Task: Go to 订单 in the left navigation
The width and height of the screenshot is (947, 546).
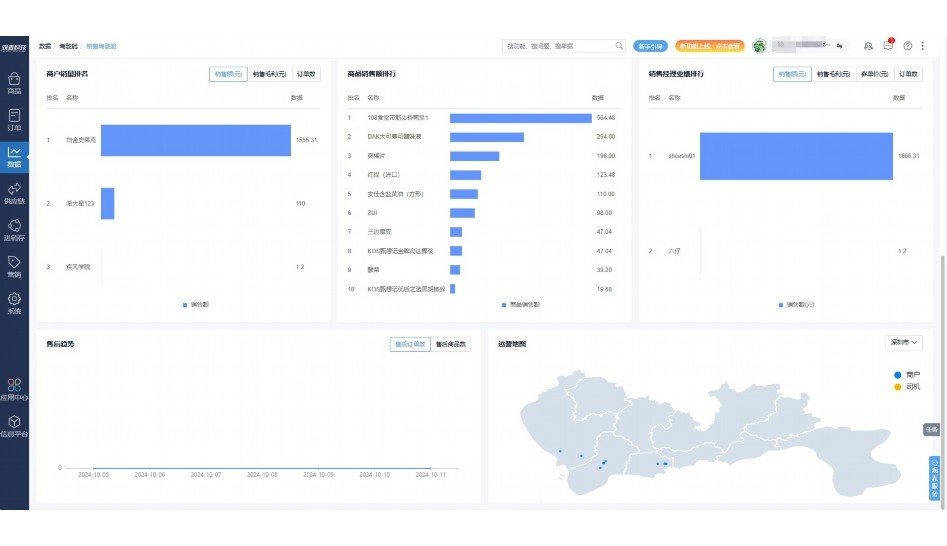Action: pos(14,120)
